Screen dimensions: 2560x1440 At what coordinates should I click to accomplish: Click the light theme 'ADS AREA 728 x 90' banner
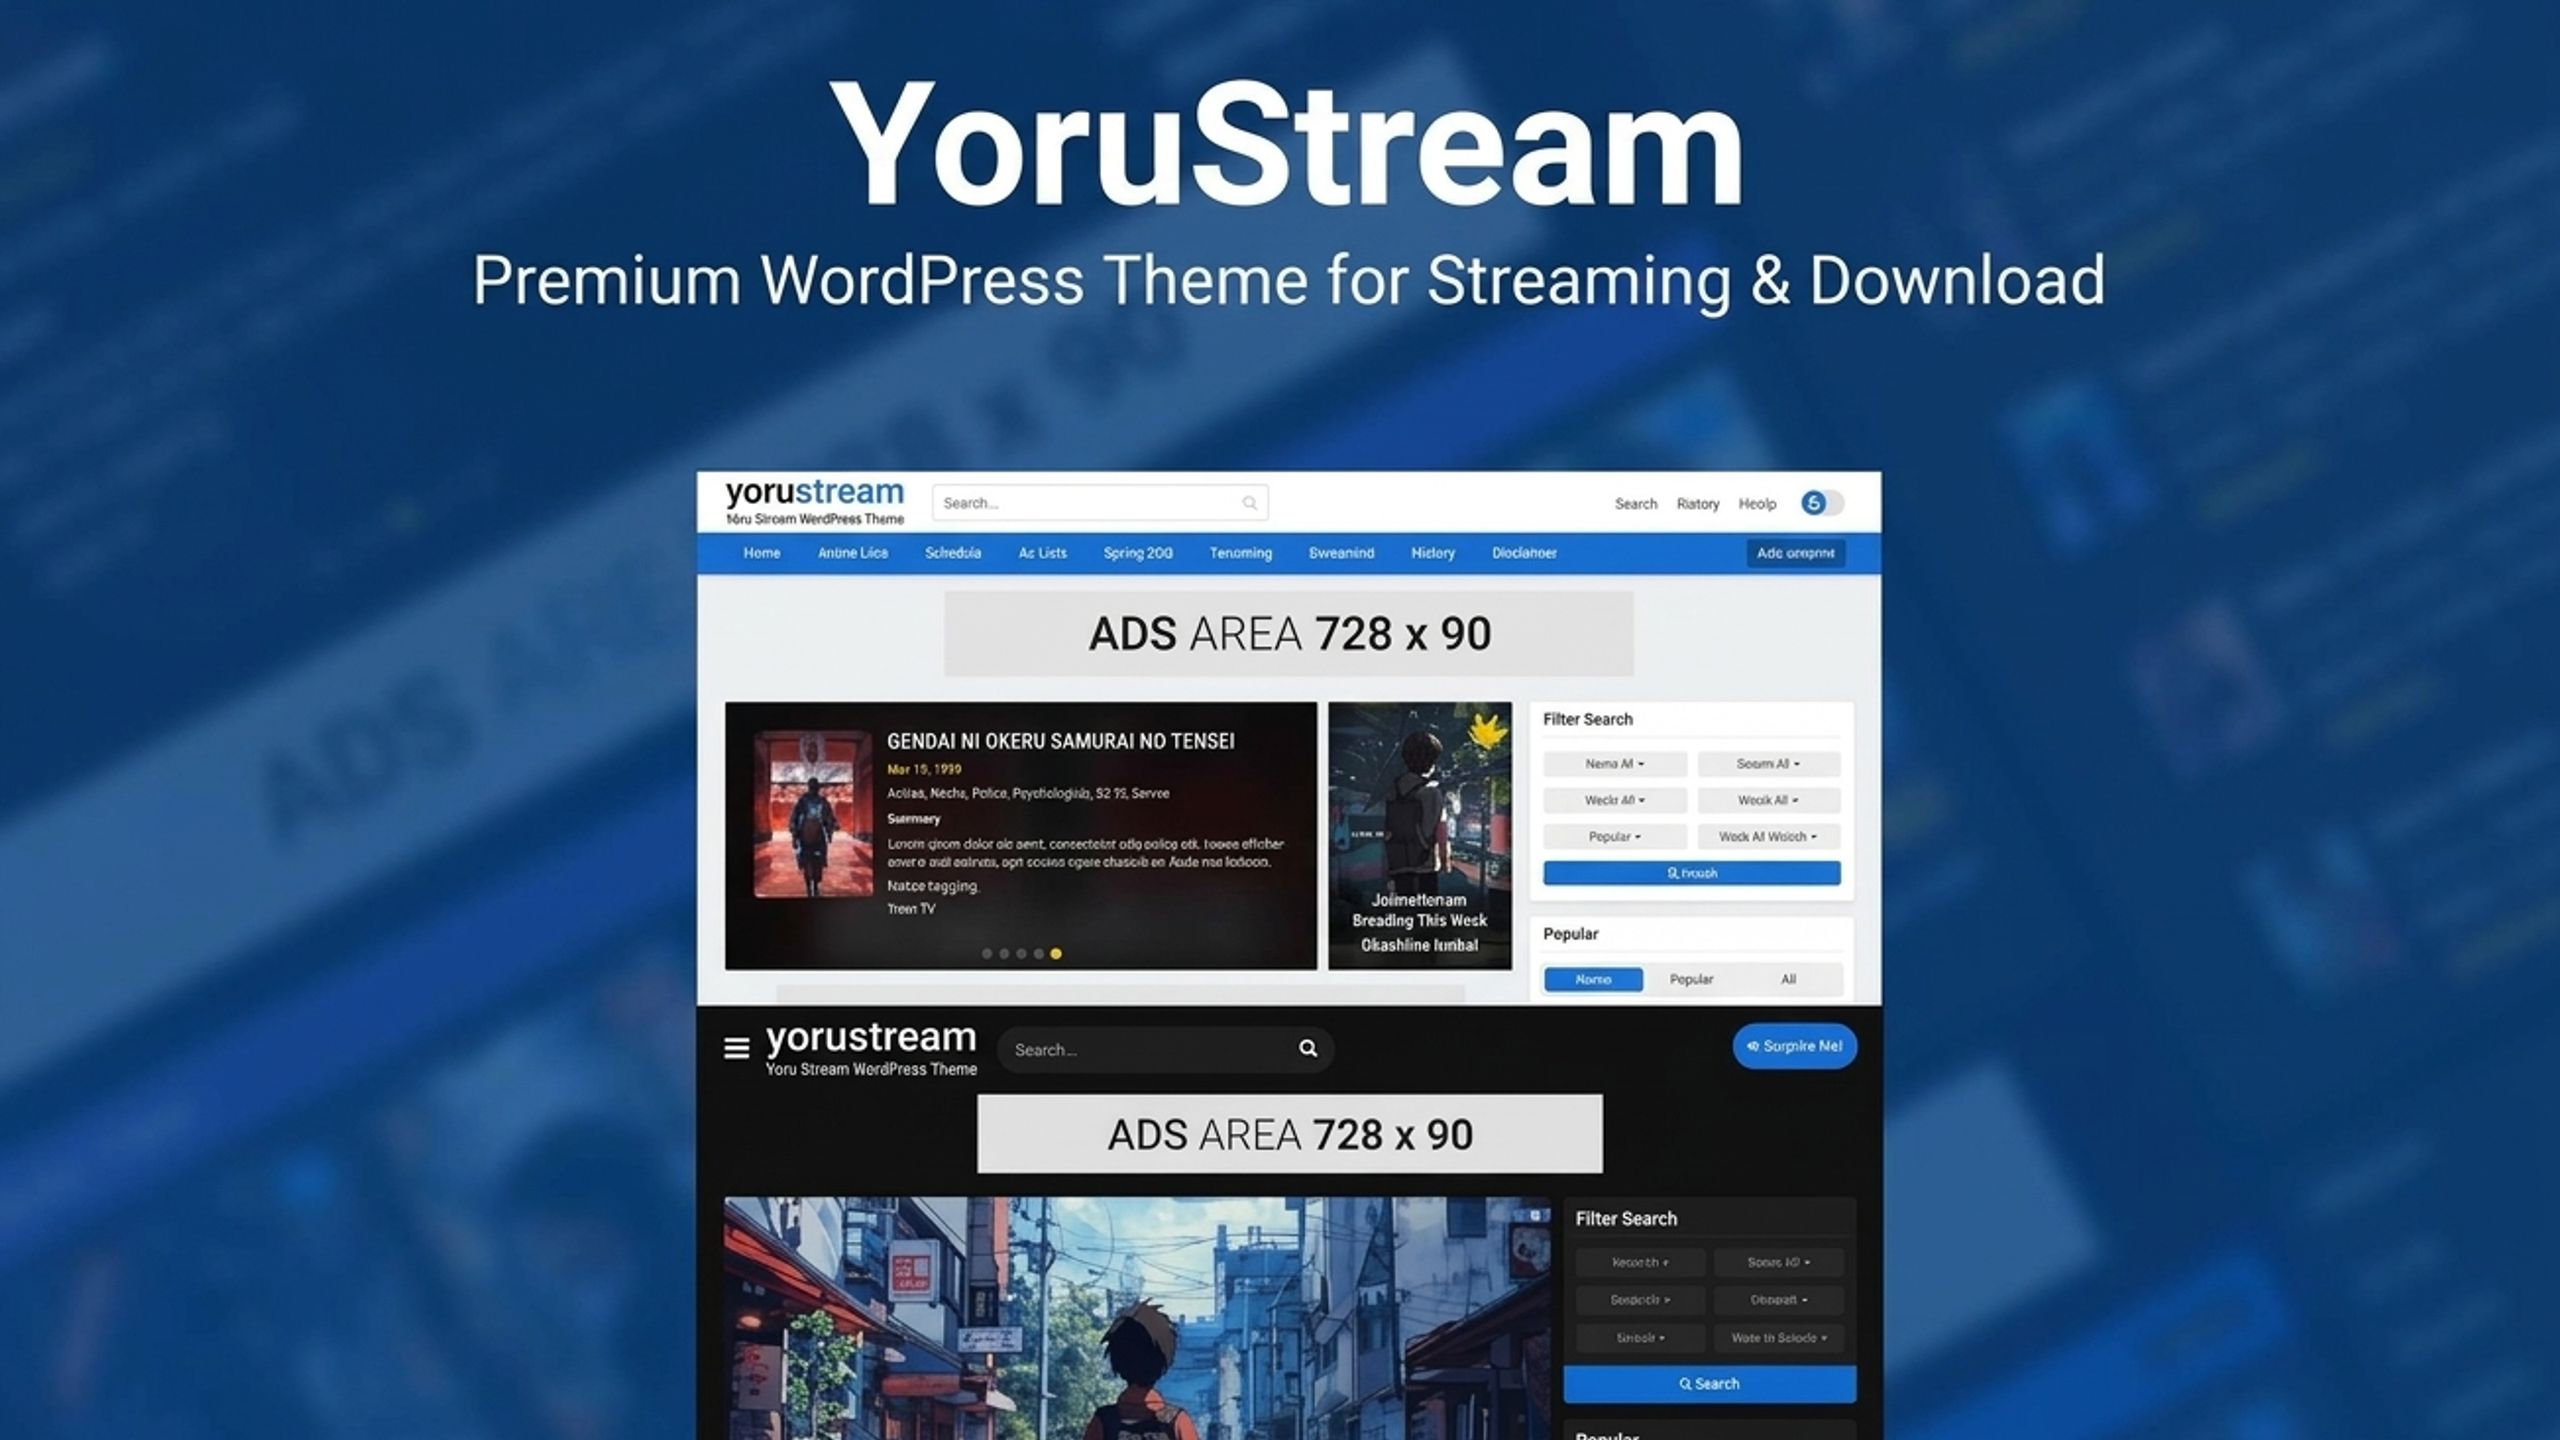coord(1289,633)
